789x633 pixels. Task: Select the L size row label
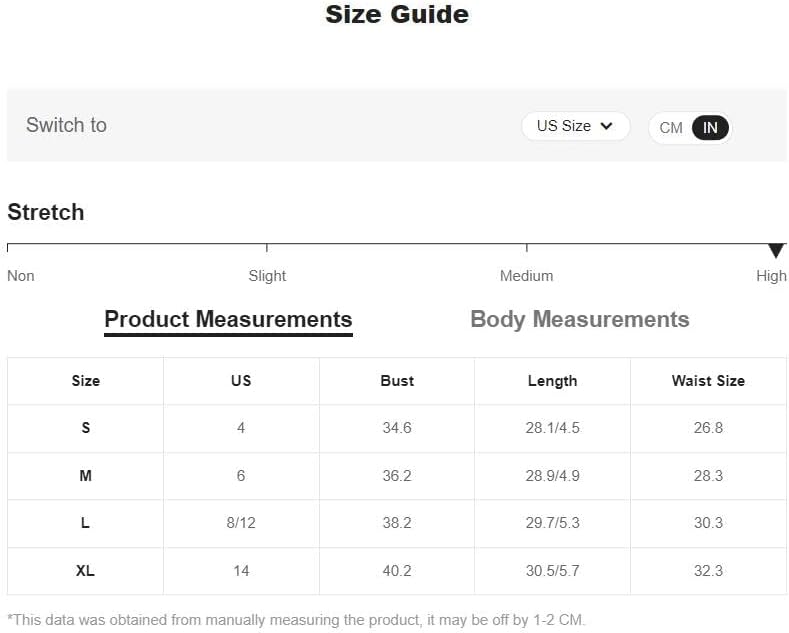(x=86, y=523)
